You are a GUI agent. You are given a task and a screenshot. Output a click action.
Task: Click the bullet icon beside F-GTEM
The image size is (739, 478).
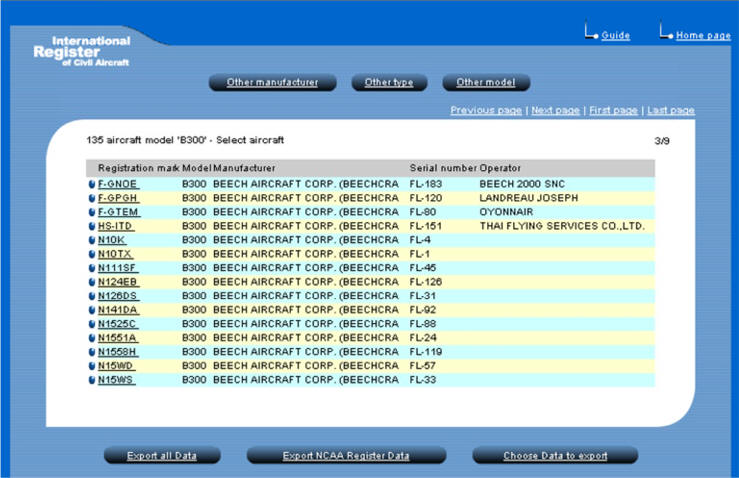coord(92,212)
